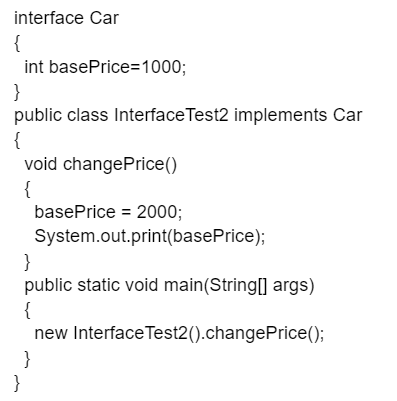Click the closing brace of interface Car
This screenshot has height=401, width=397.
[x=17, y=92]
